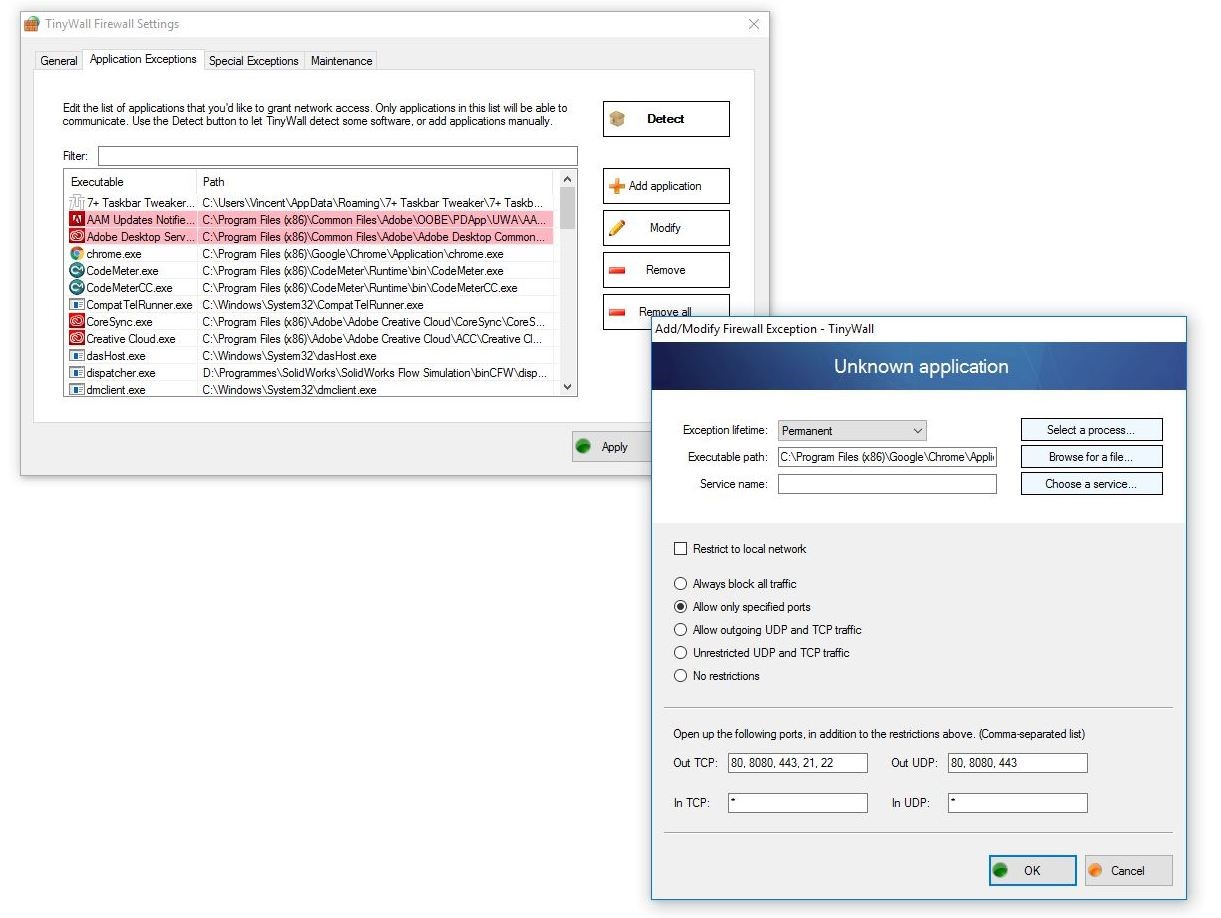The height and width of the screenshot is (918, 1221).
Task: Open the Exception lifetime dropdown
Action: pyautogui.click(x=852, y=431)
